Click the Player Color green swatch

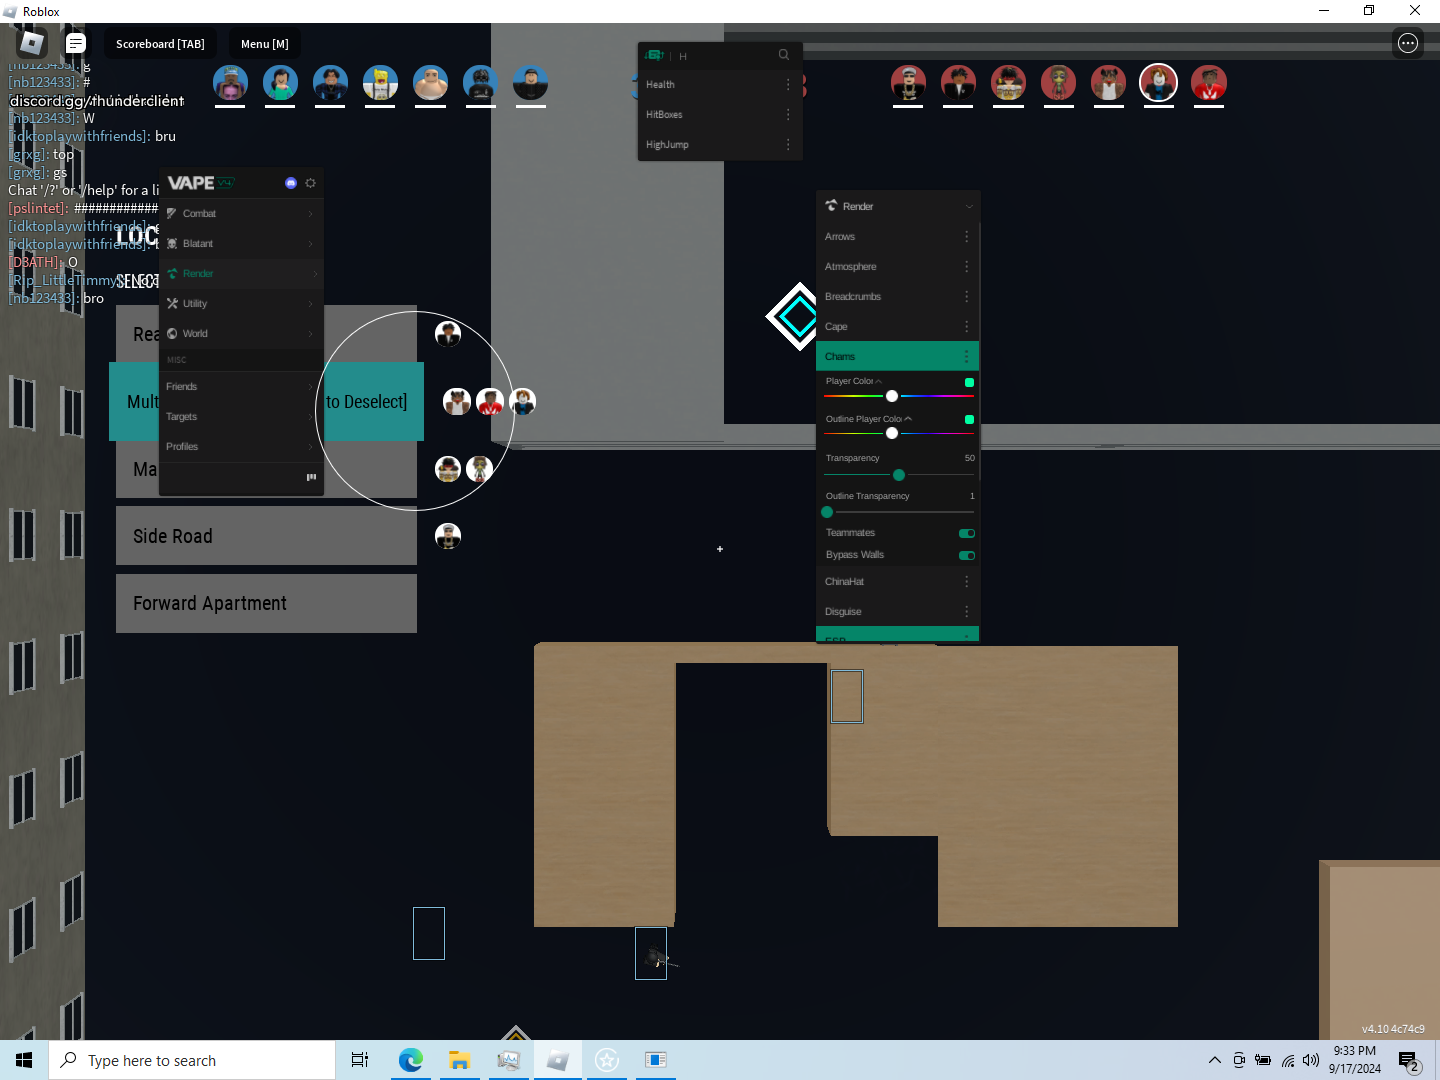[969, 382]
